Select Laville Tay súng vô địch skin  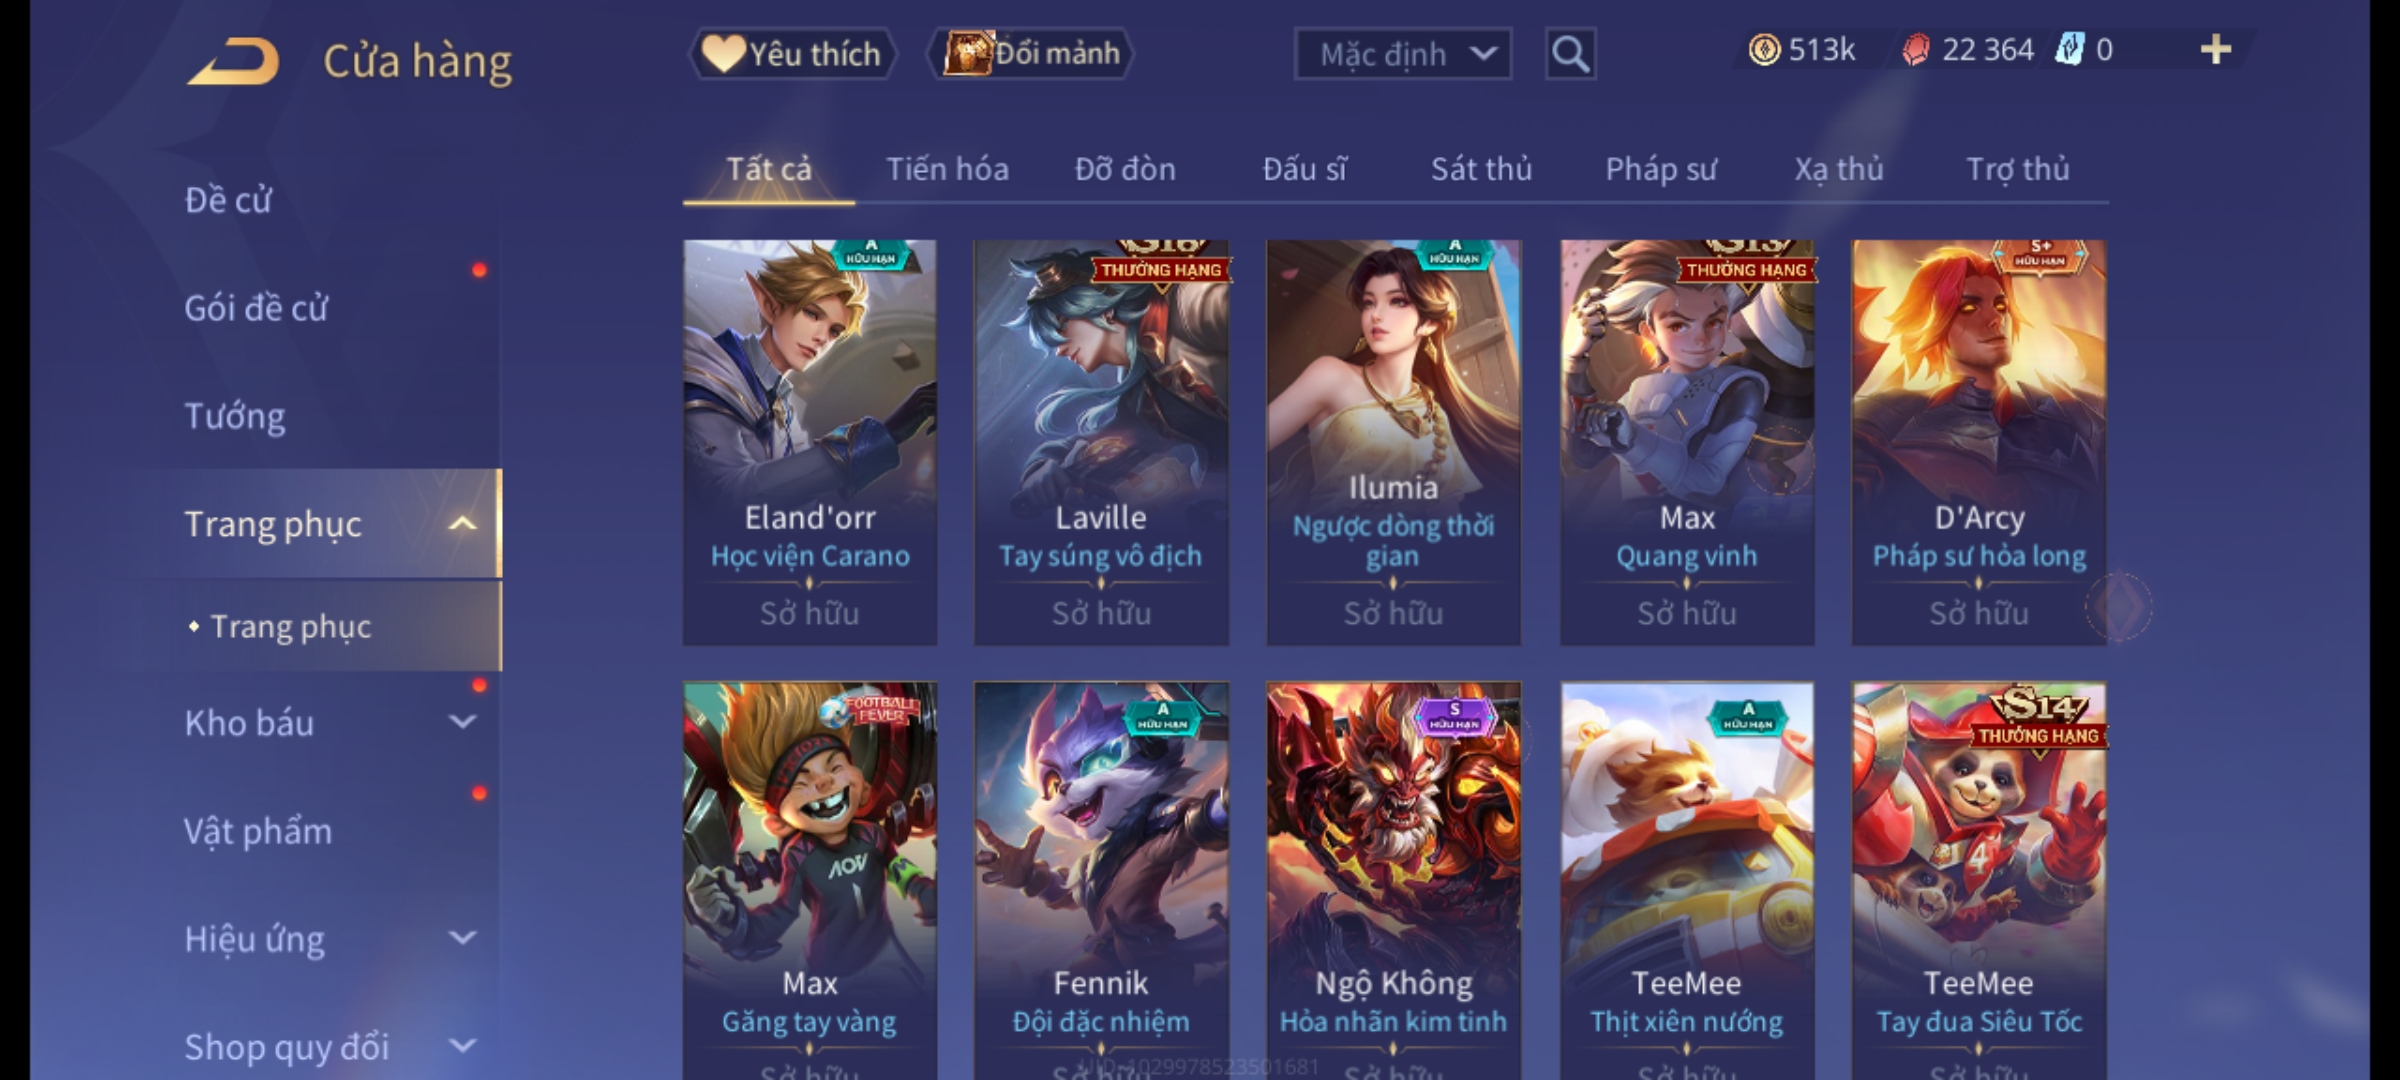click(1101, 442)
